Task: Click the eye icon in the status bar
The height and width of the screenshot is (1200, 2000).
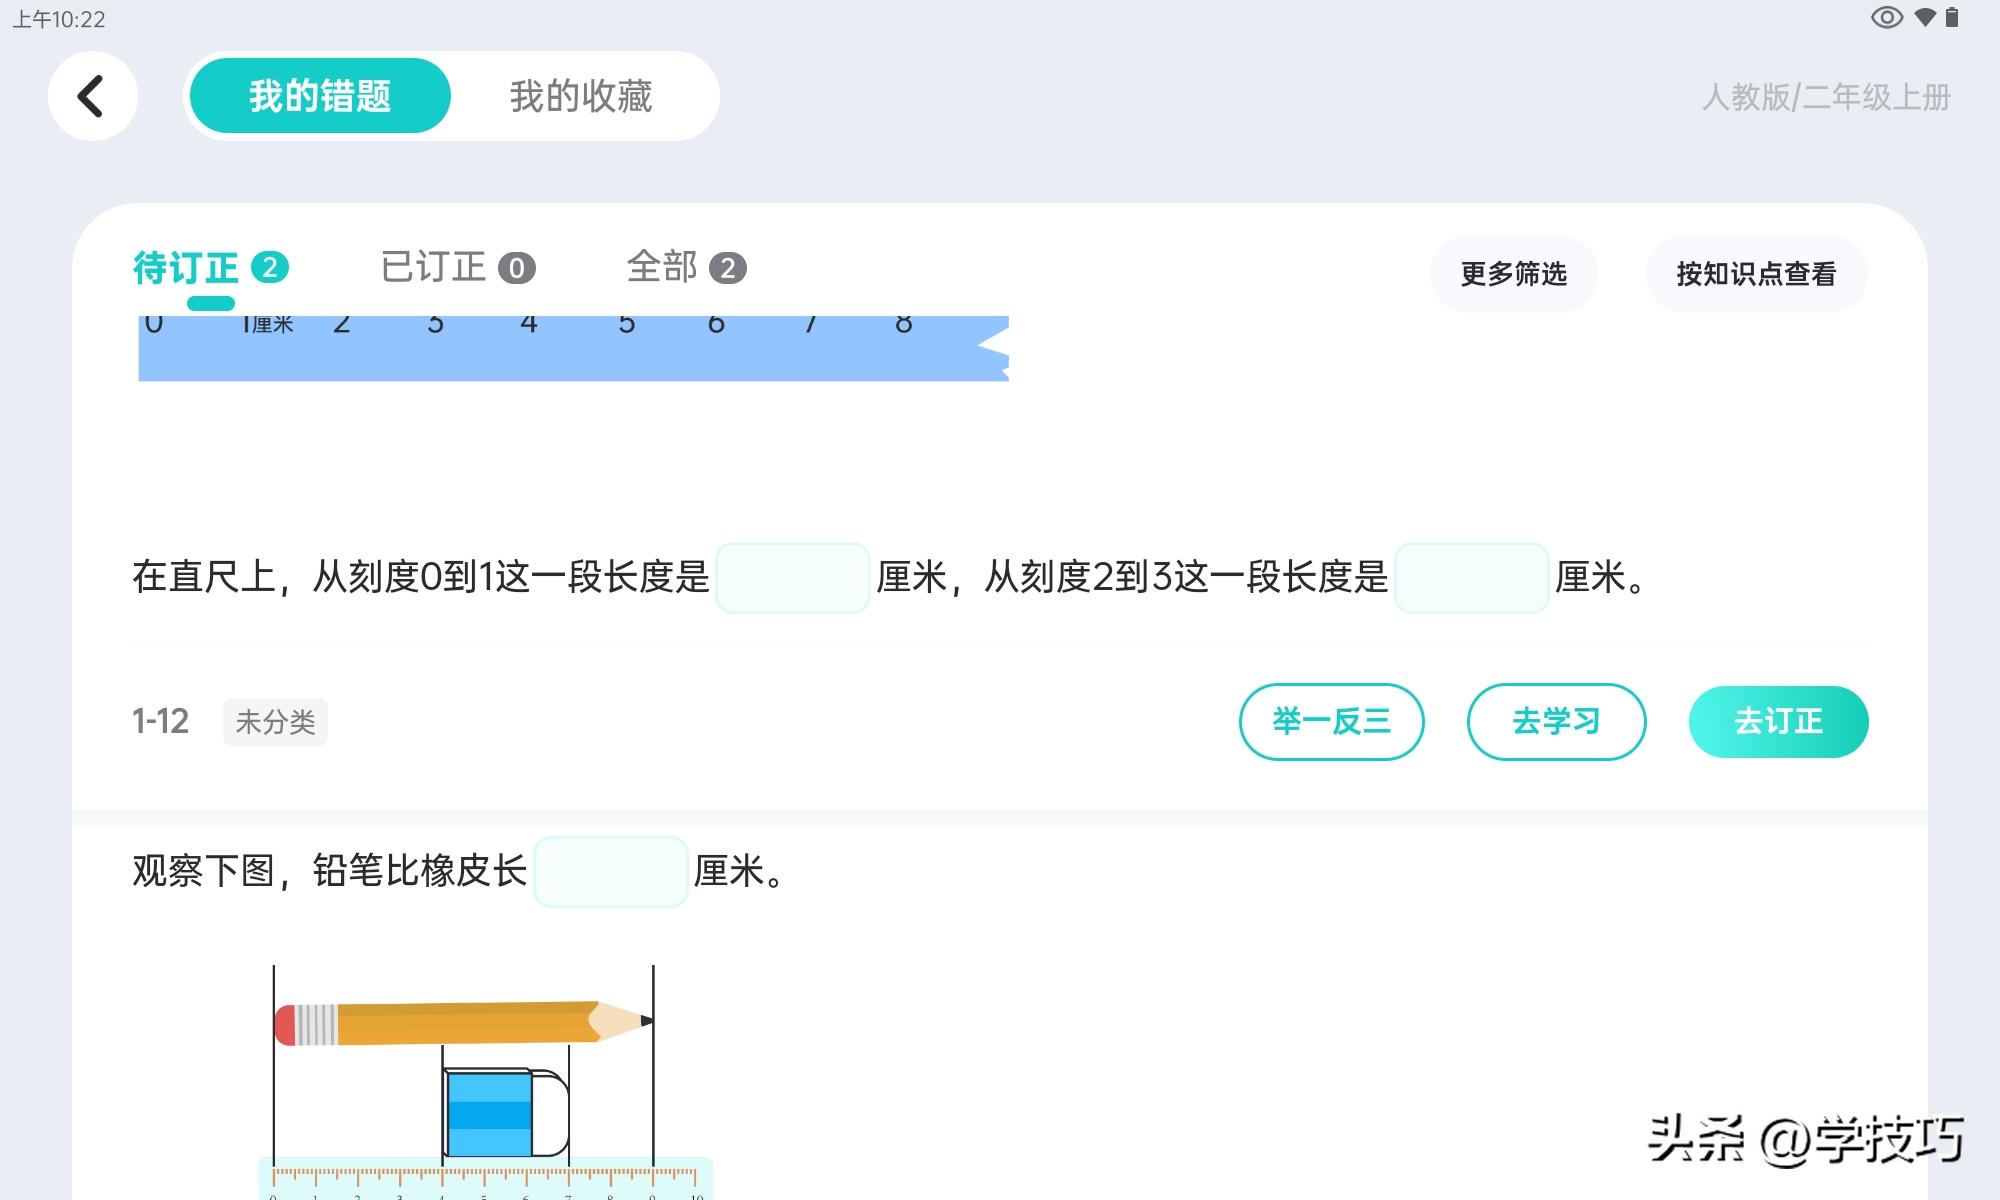Action: (x=1887, y=17)
